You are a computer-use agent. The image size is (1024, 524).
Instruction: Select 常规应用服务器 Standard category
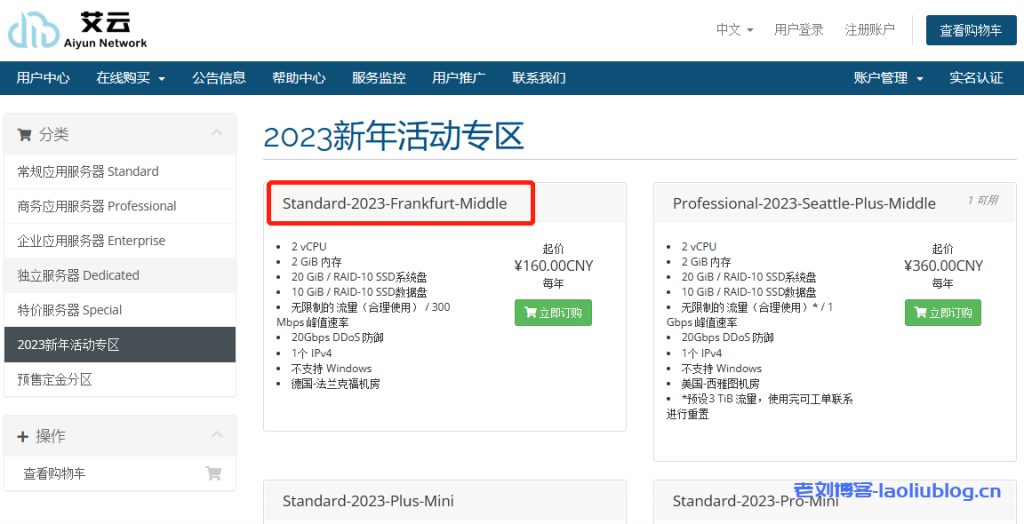coord(120,172)
